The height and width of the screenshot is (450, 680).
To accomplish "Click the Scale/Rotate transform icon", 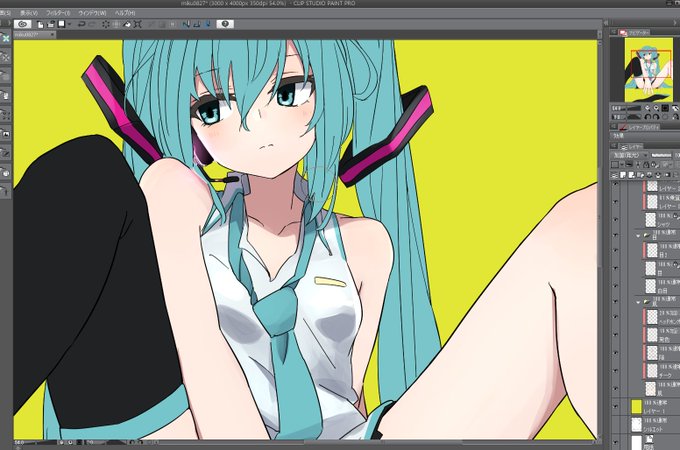I will click(x=138, y=24).
